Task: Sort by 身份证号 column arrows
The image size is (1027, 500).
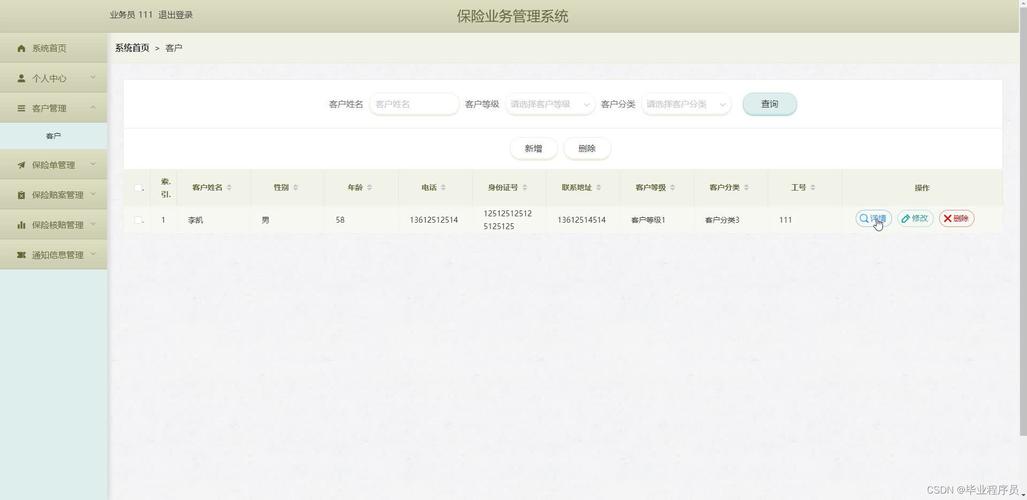Action: click(525, 187)
